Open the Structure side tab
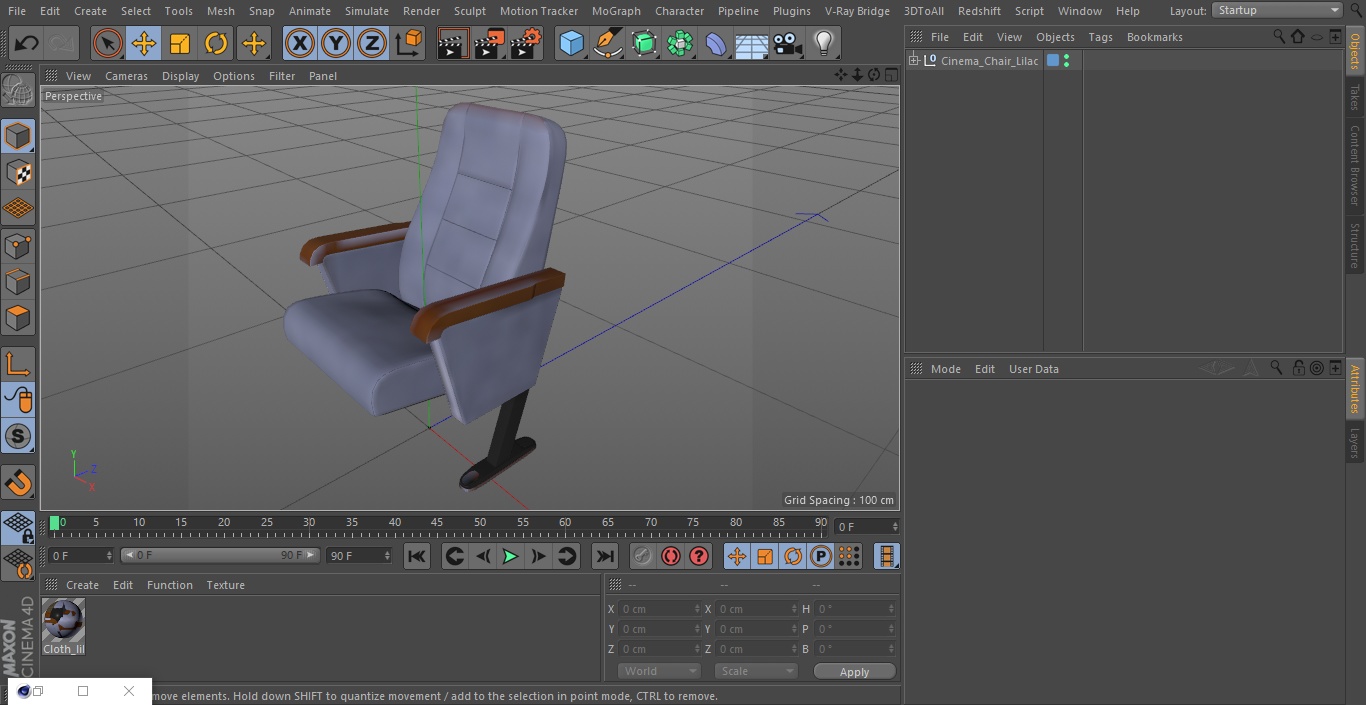The image size is (1366, 705). point(1355,245)
